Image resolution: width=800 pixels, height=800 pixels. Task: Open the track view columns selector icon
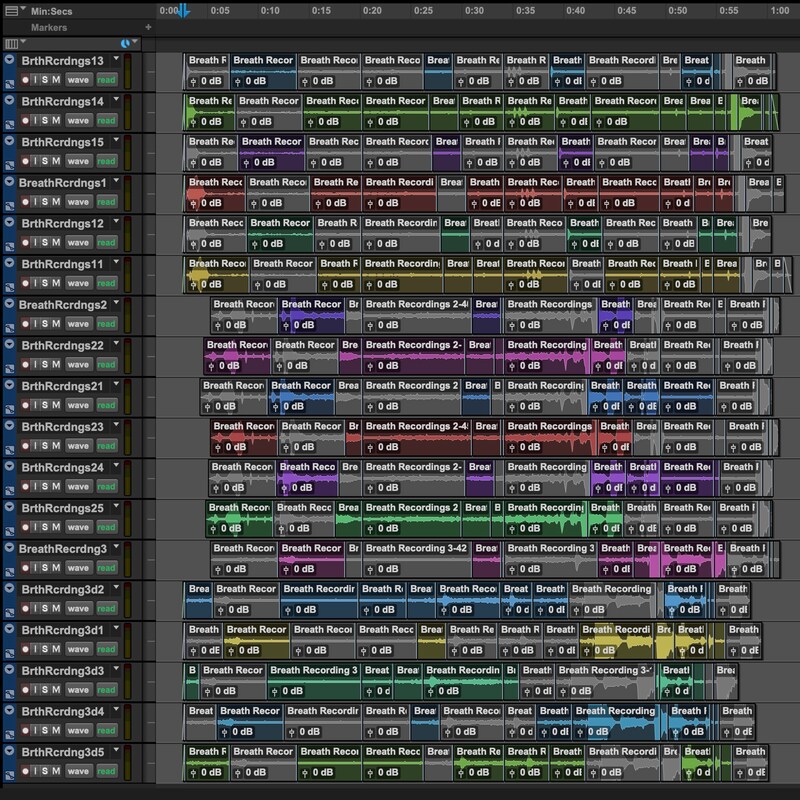11,44
